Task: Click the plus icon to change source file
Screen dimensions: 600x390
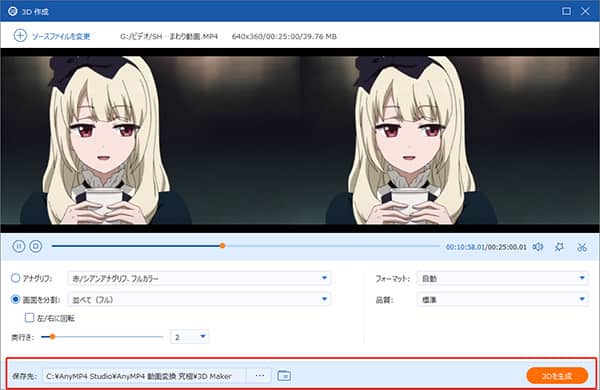Action: click(20, 36)
